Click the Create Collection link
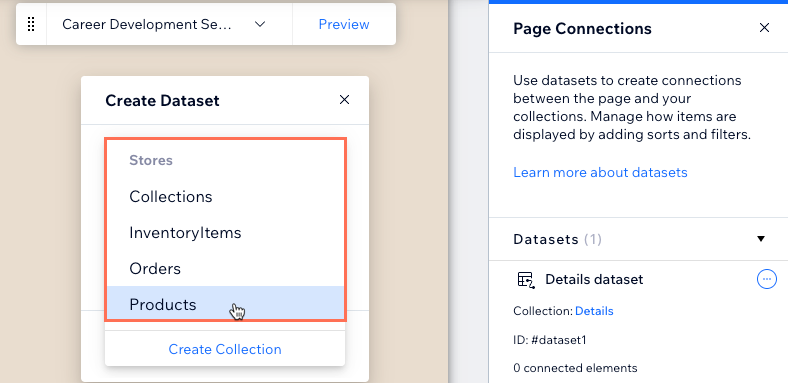The height and width of the screenshot is (383, 788). tap(225, 349)
